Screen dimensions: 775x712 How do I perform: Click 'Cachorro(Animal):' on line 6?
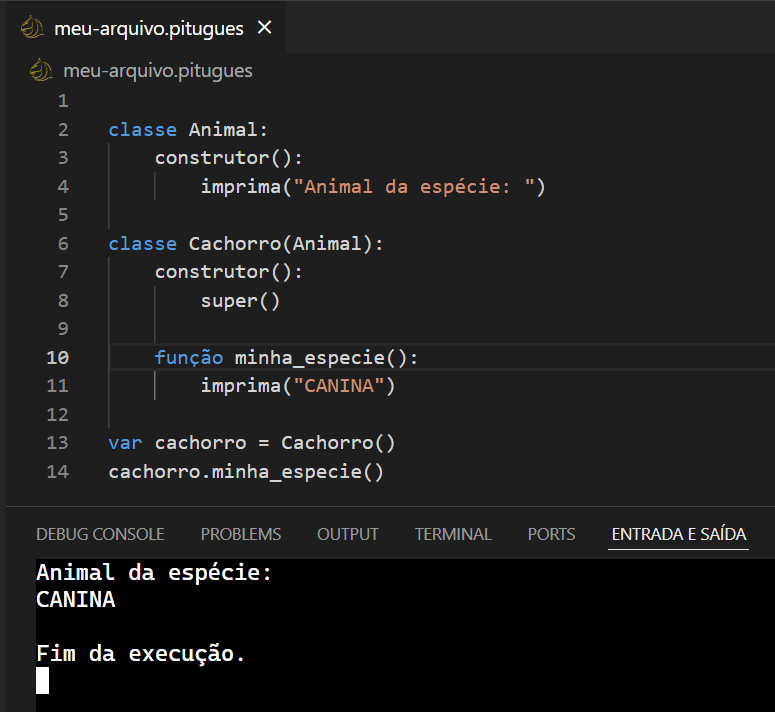[x=286, y=244]
